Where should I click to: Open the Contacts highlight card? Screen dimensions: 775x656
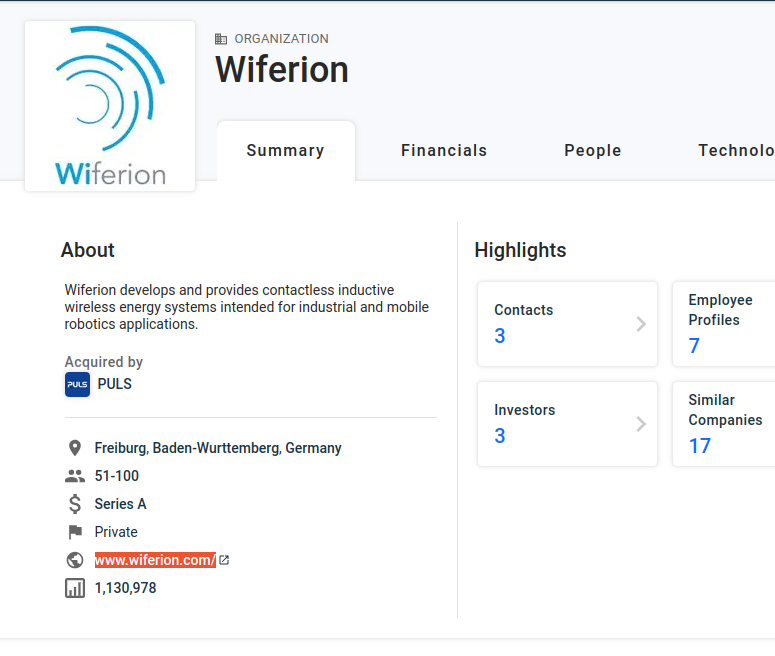point(567,324)
